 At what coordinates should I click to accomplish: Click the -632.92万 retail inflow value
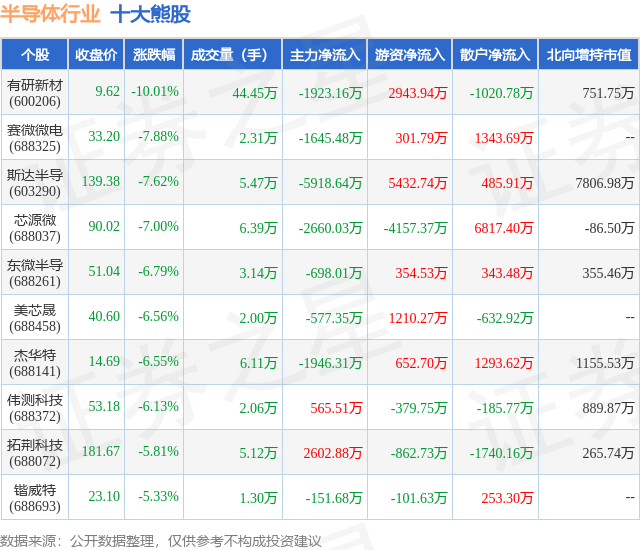pos(505,318)
